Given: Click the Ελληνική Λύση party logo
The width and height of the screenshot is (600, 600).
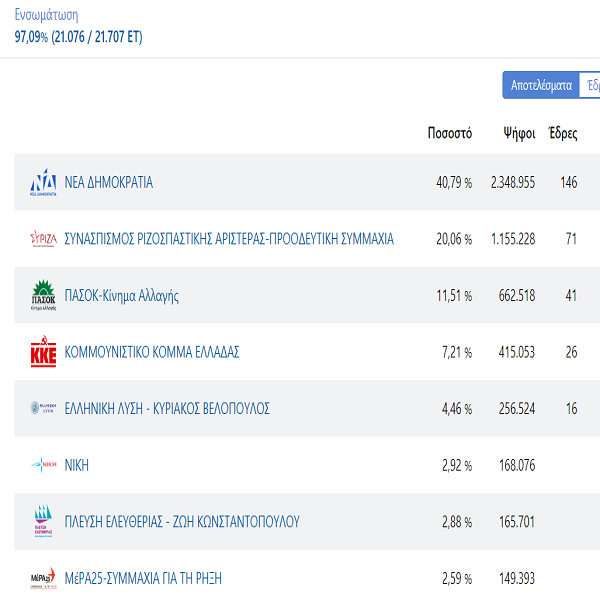Looking at the screenshot, I should pyautogui.click(x=43, y=408).
